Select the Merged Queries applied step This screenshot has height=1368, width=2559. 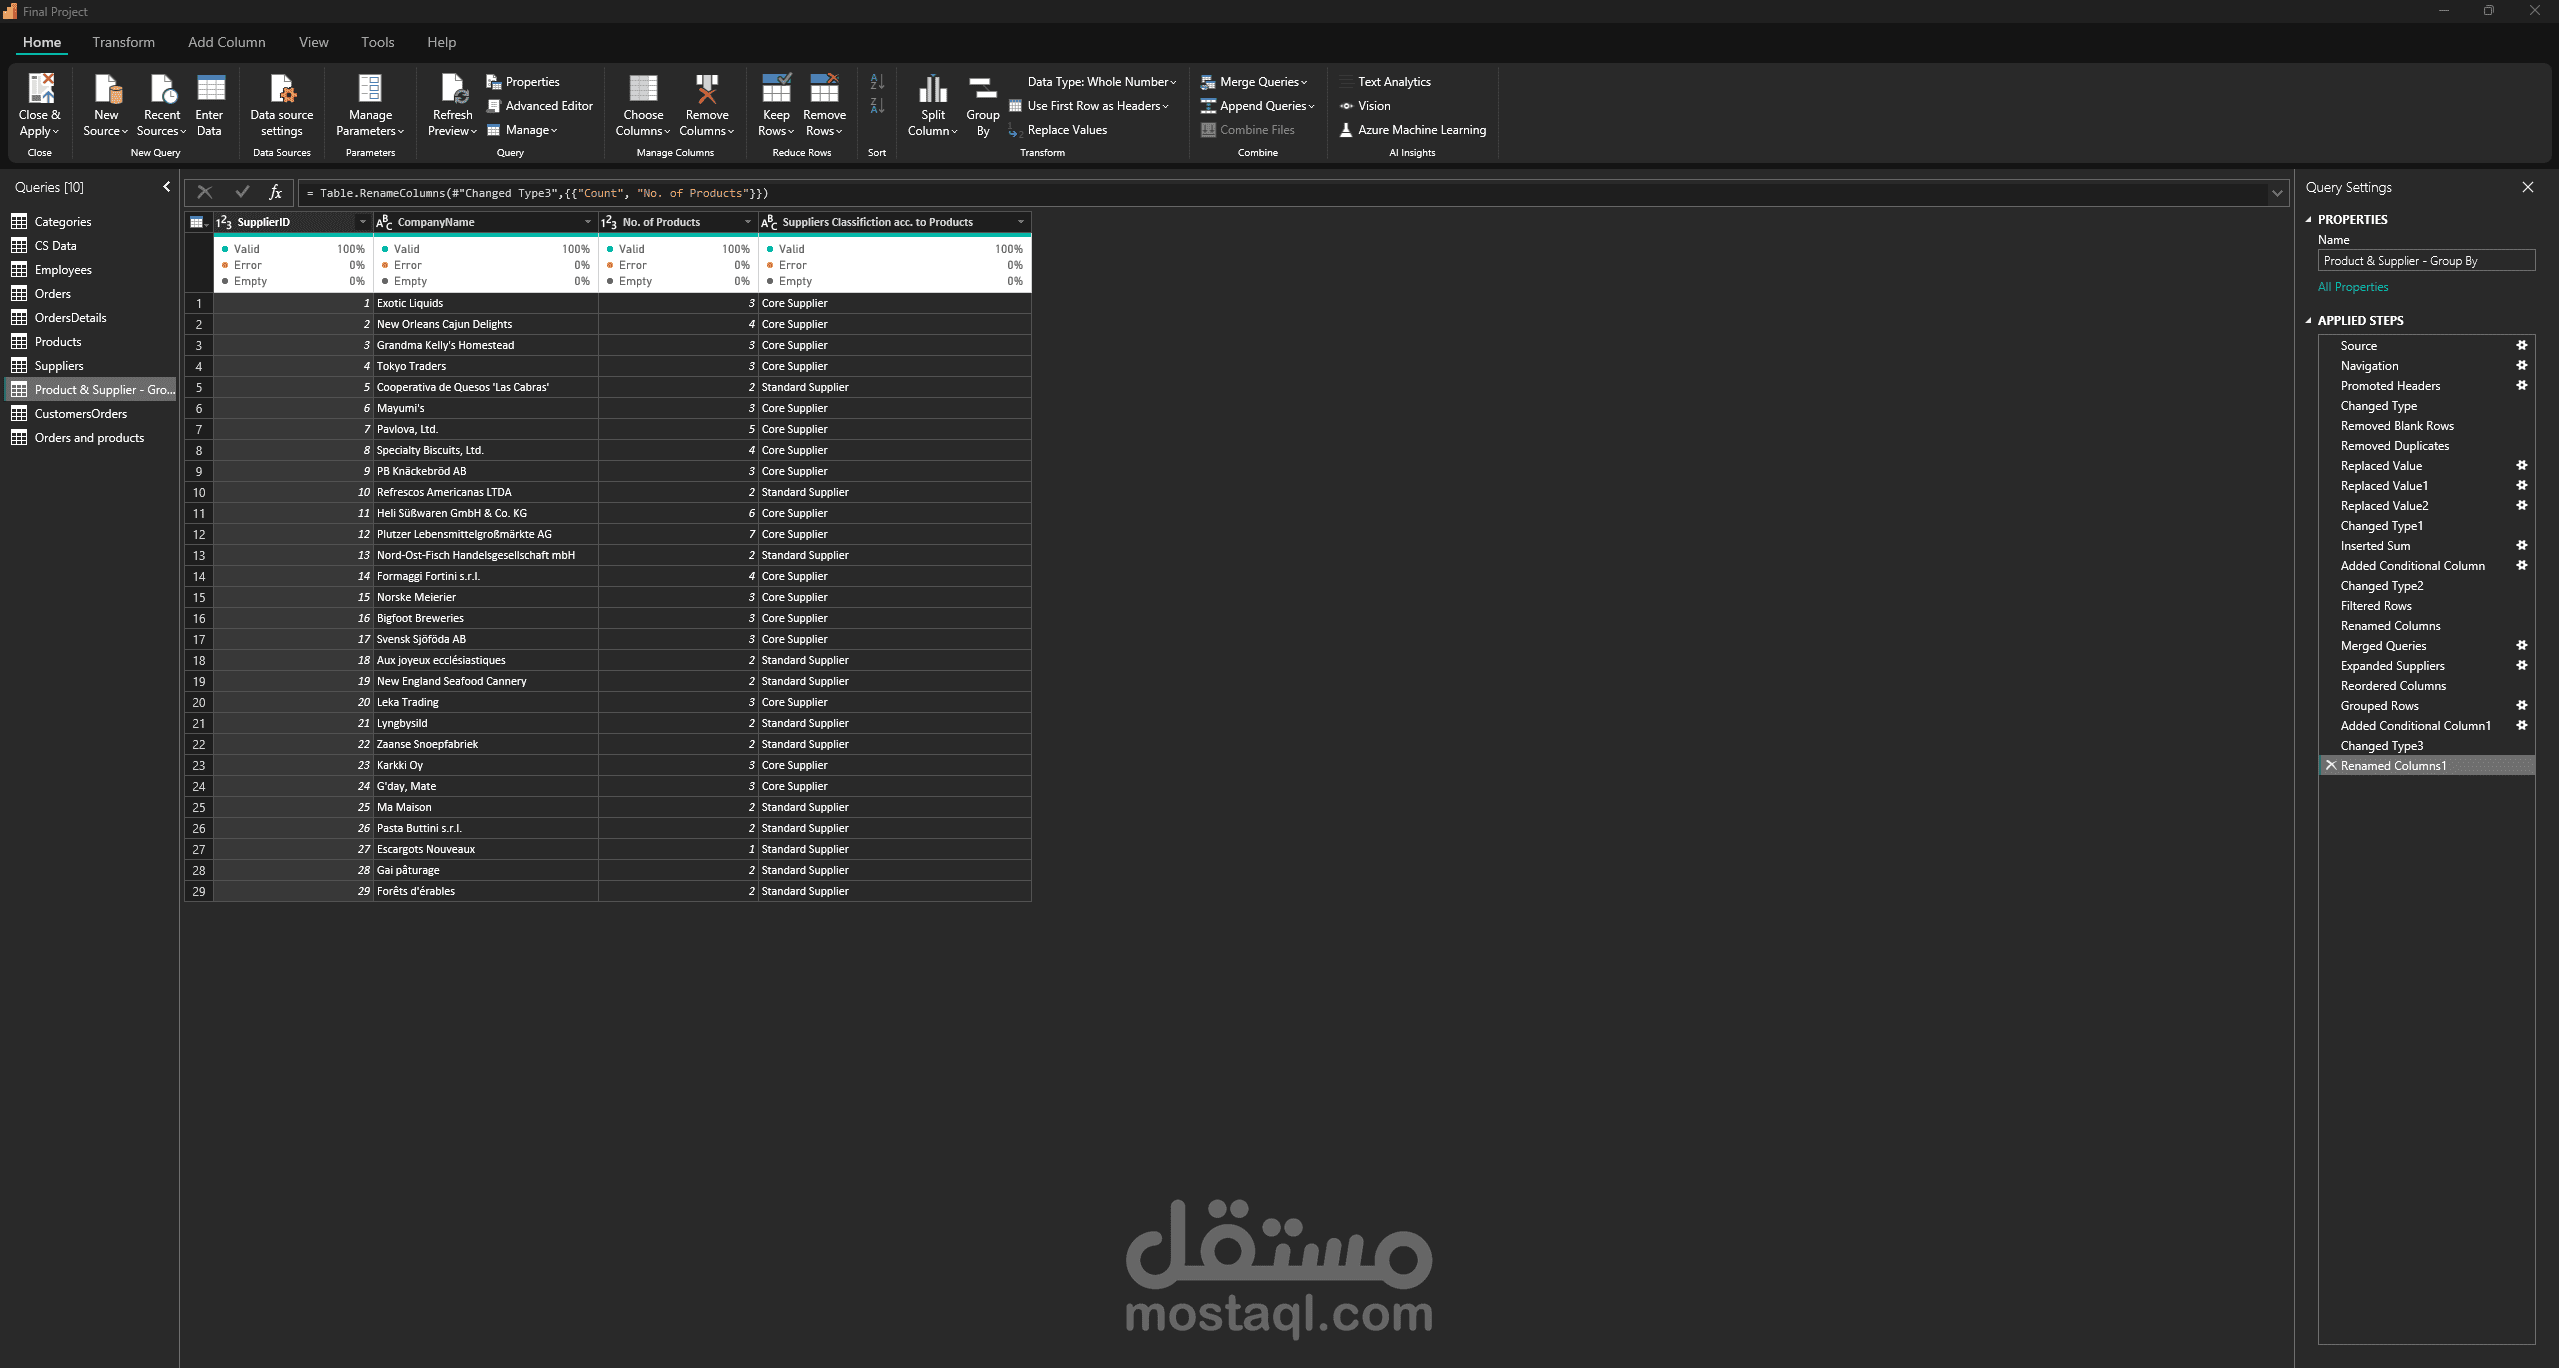coord(2383,646)
